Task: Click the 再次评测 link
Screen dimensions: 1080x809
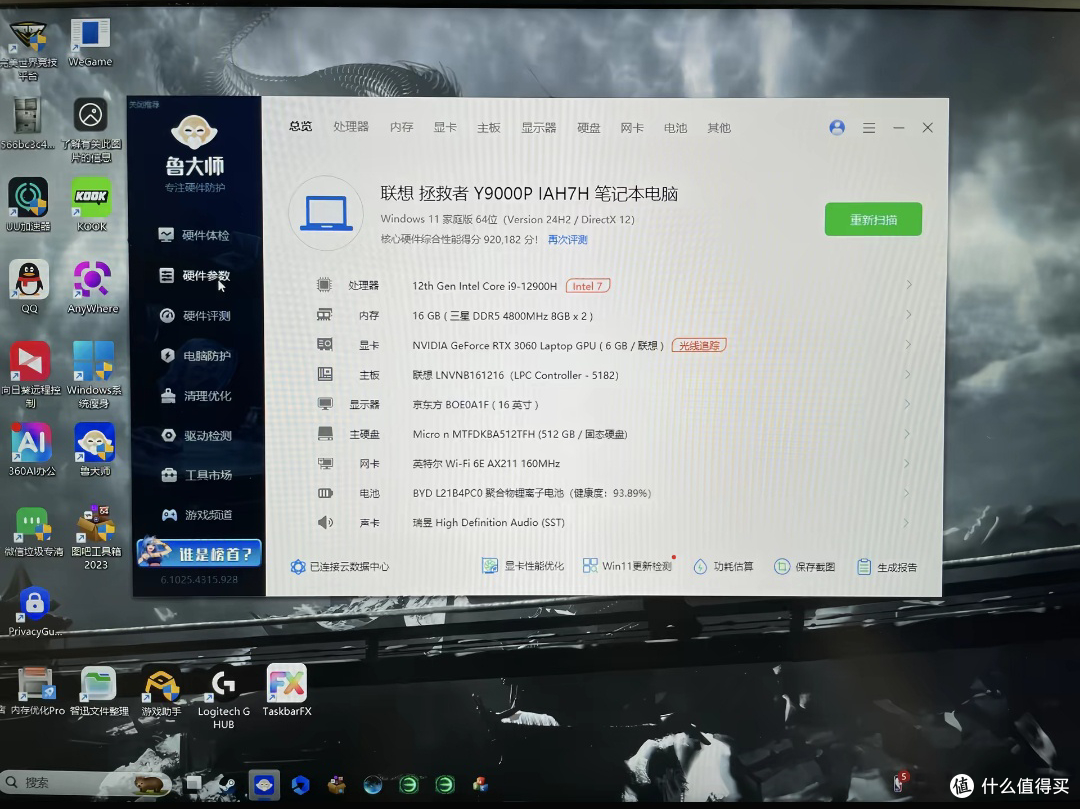Action: click(568, 240)
